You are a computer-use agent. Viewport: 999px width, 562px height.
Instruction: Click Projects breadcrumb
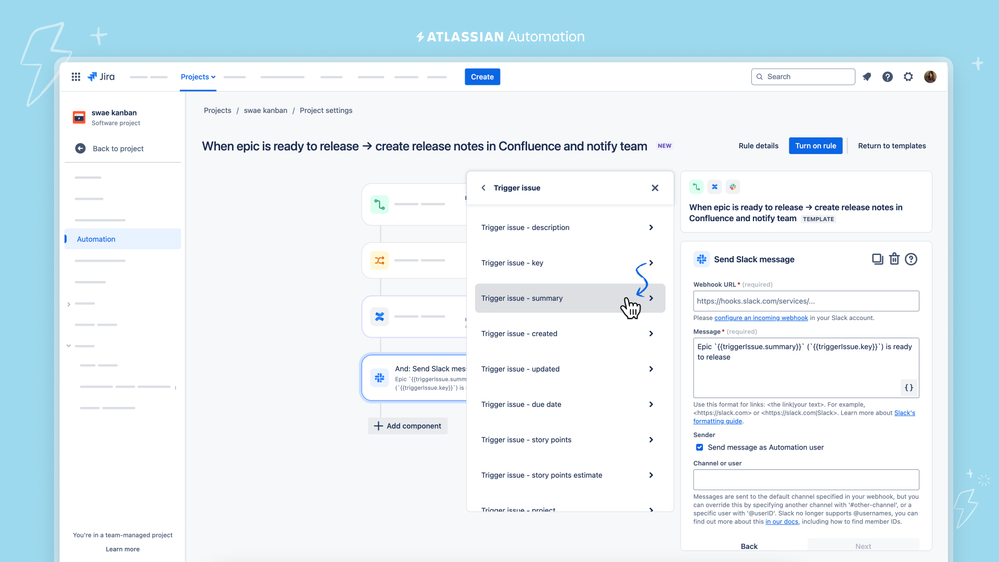pos(217,110)
